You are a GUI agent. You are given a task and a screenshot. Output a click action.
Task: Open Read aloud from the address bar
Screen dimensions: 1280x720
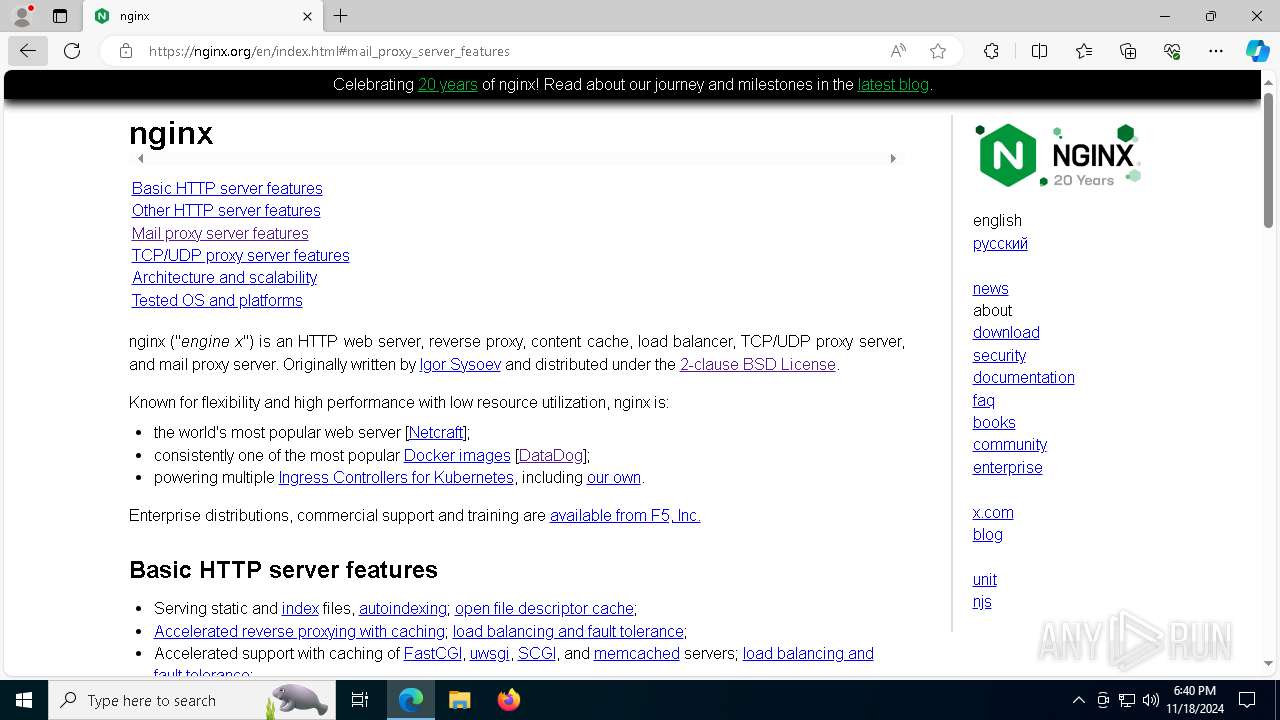[898, 51]
